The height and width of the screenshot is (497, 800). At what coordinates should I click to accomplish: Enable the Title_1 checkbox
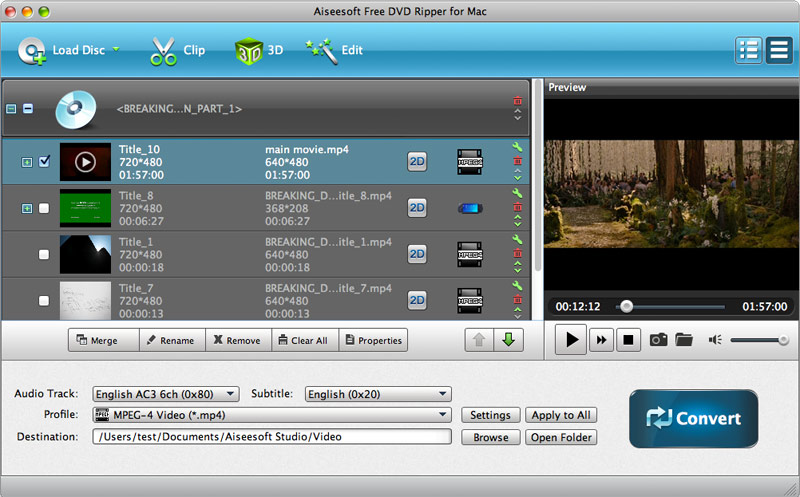pyautogui.click(x=44, y=255)
